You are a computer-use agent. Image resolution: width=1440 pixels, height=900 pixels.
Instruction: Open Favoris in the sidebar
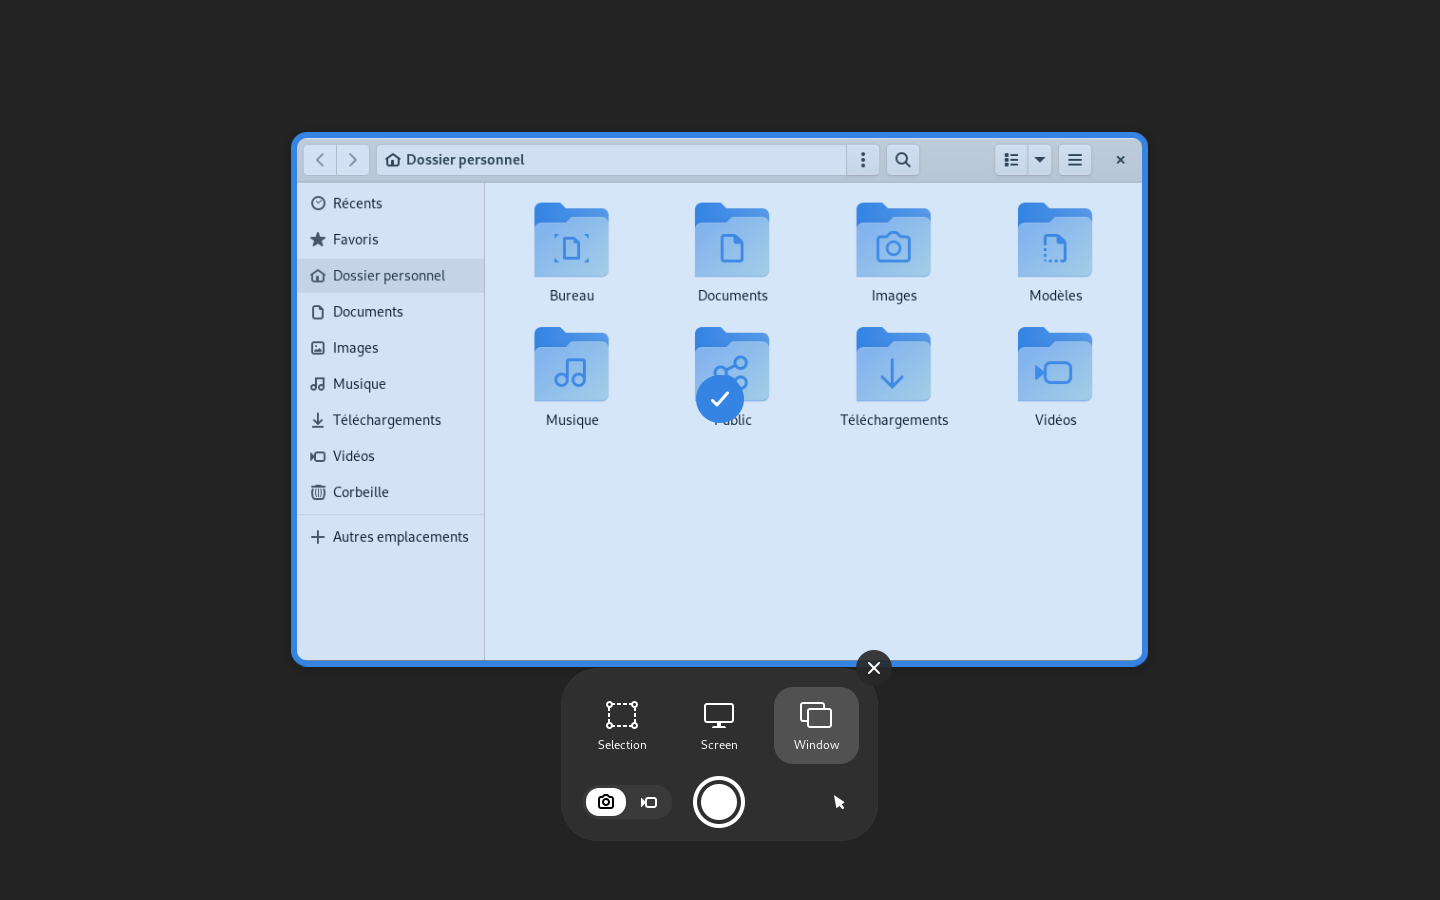(x=391, y=239)
